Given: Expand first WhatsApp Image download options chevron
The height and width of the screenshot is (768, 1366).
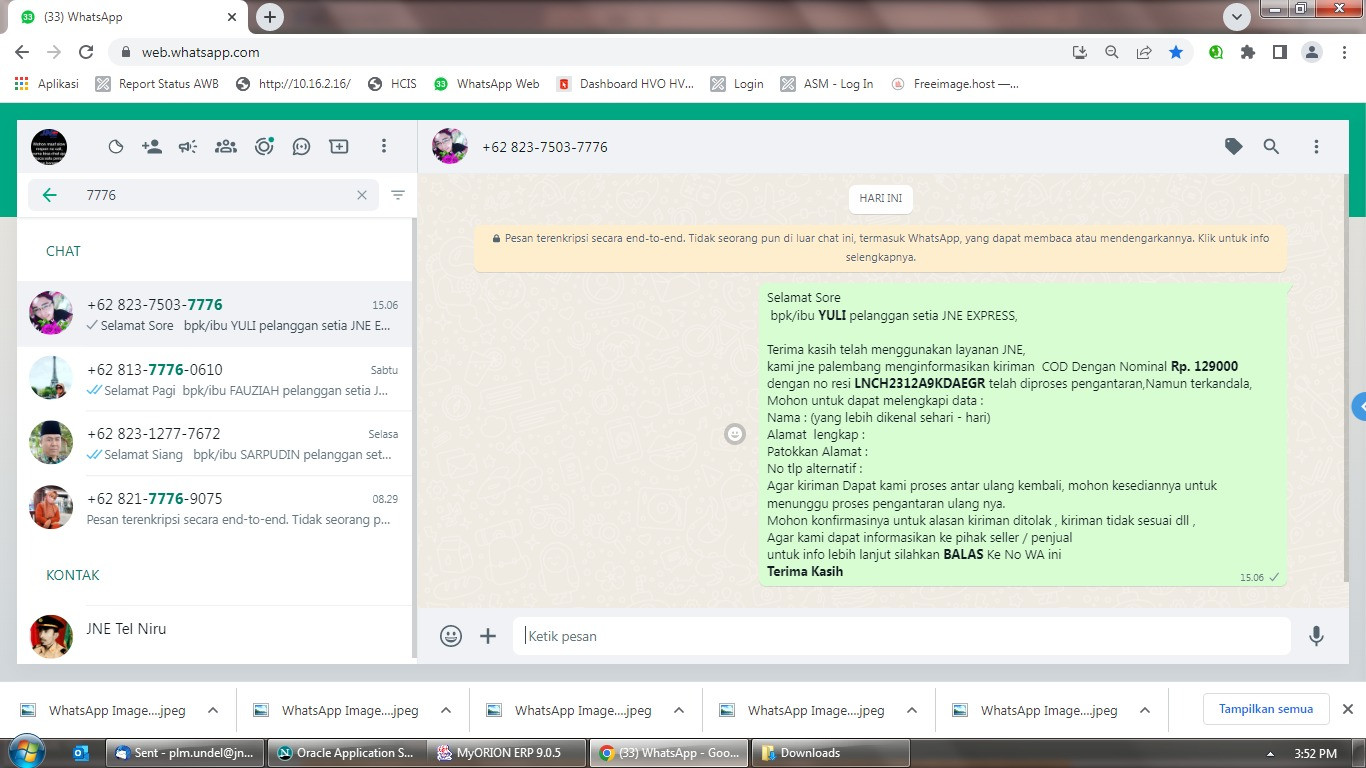Looking at the screenshot, I should 213,711.
